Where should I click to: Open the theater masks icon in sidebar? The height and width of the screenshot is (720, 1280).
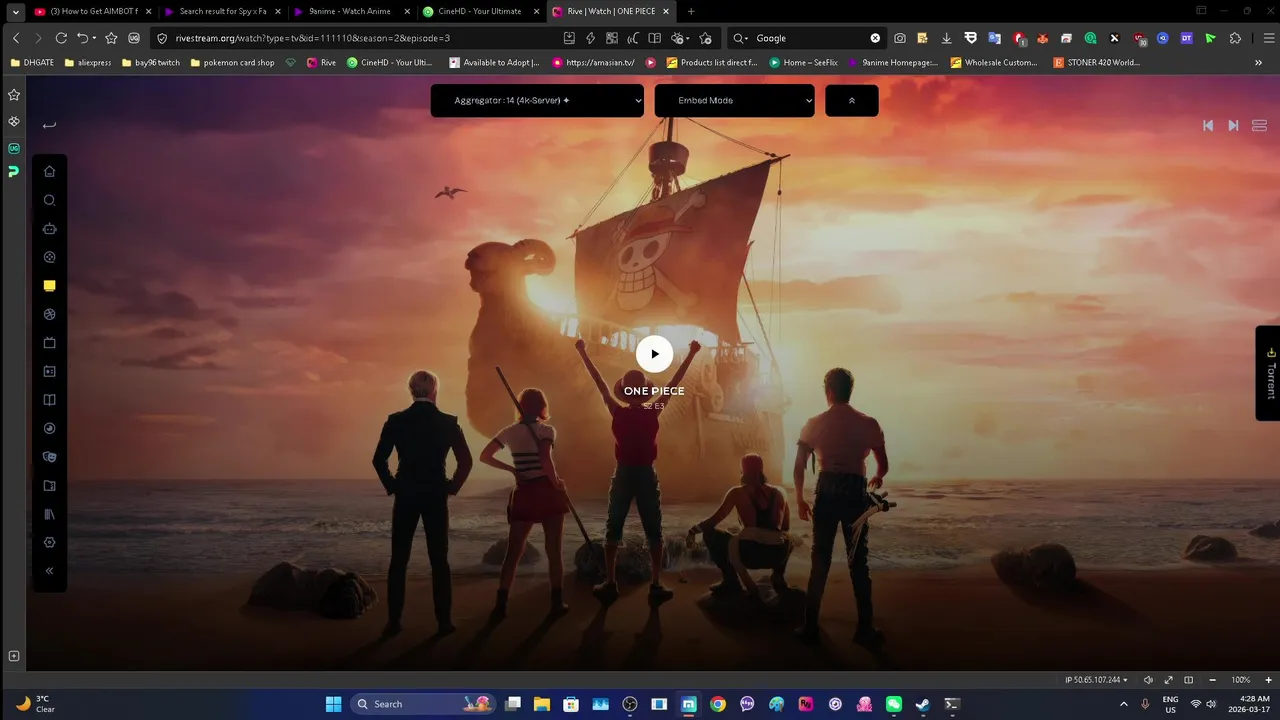[x=49, y=457]
